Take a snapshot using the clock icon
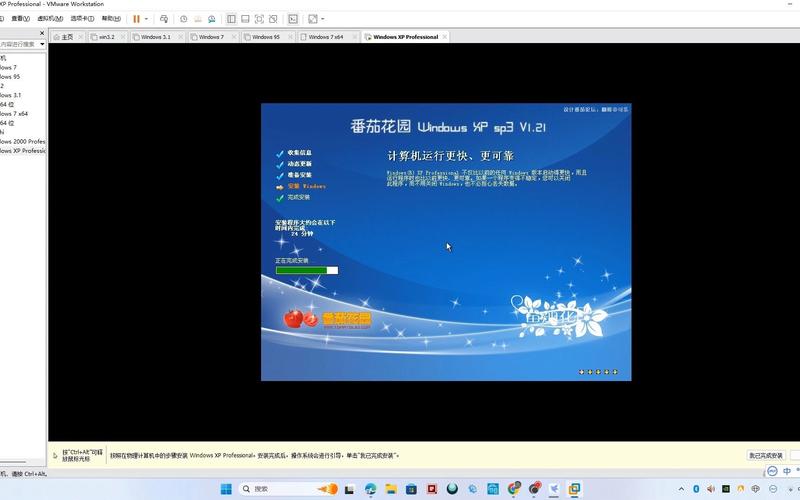Image resolution: width=800 pixels, height=500 pixels. [184, 19]
